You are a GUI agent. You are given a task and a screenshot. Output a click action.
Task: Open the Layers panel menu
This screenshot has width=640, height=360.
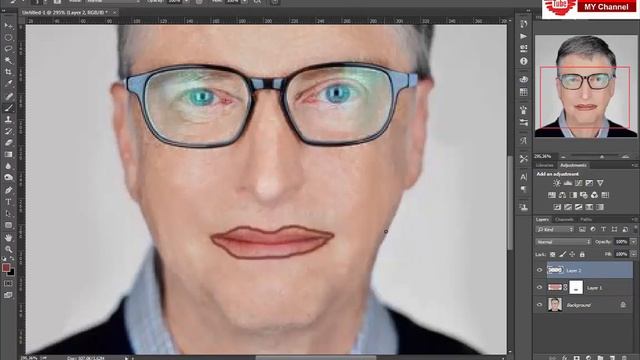coord(635,220)
